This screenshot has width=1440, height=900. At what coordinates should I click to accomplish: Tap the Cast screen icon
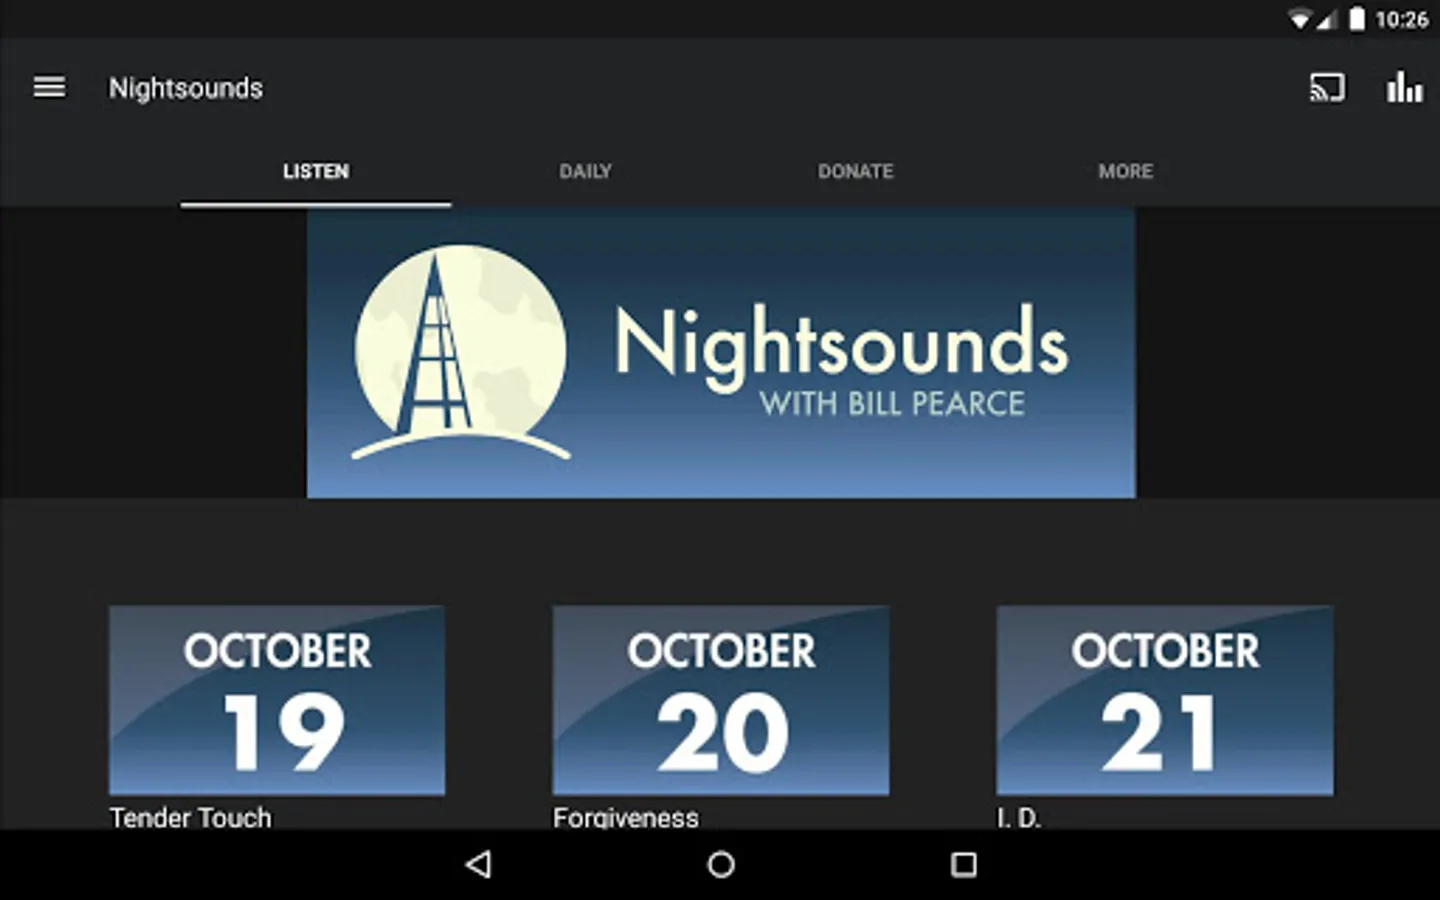pyautogui.click(x=1327, y=88)
